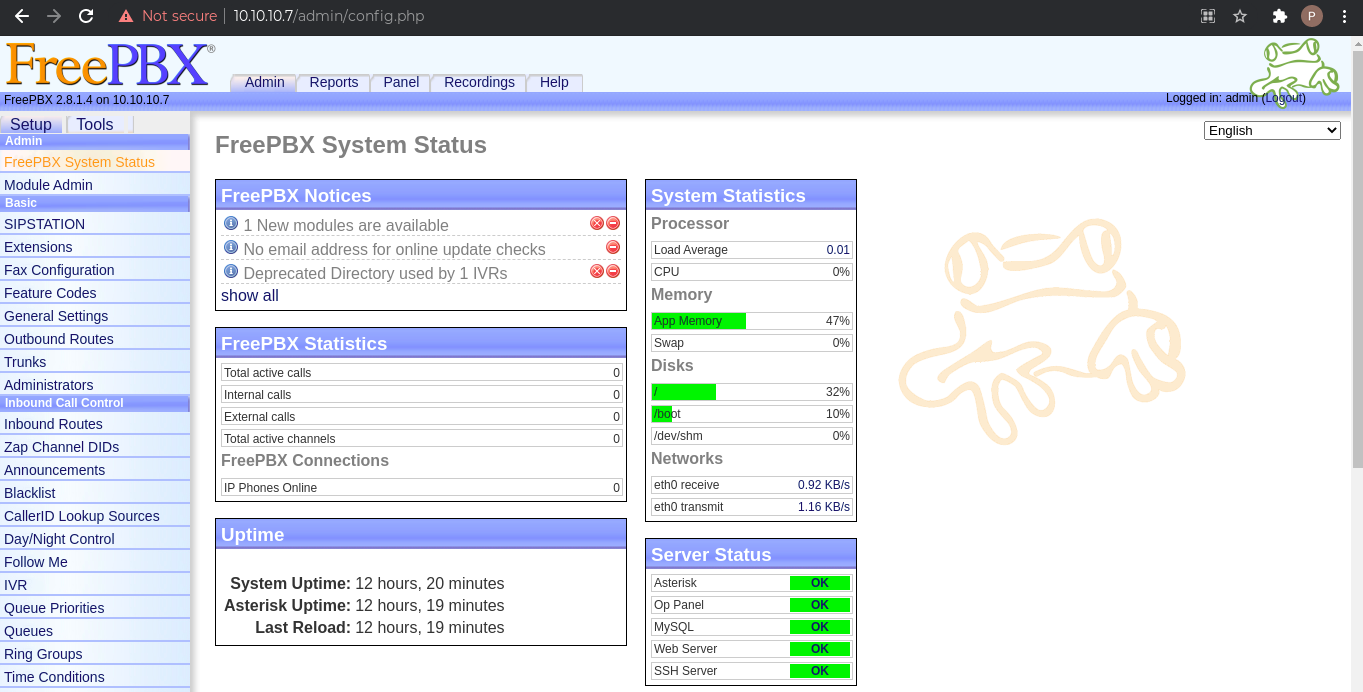Click the Not secure warning icon
Screen dimensions: 1363x692
pyautogui.click(x=126, y=16)
